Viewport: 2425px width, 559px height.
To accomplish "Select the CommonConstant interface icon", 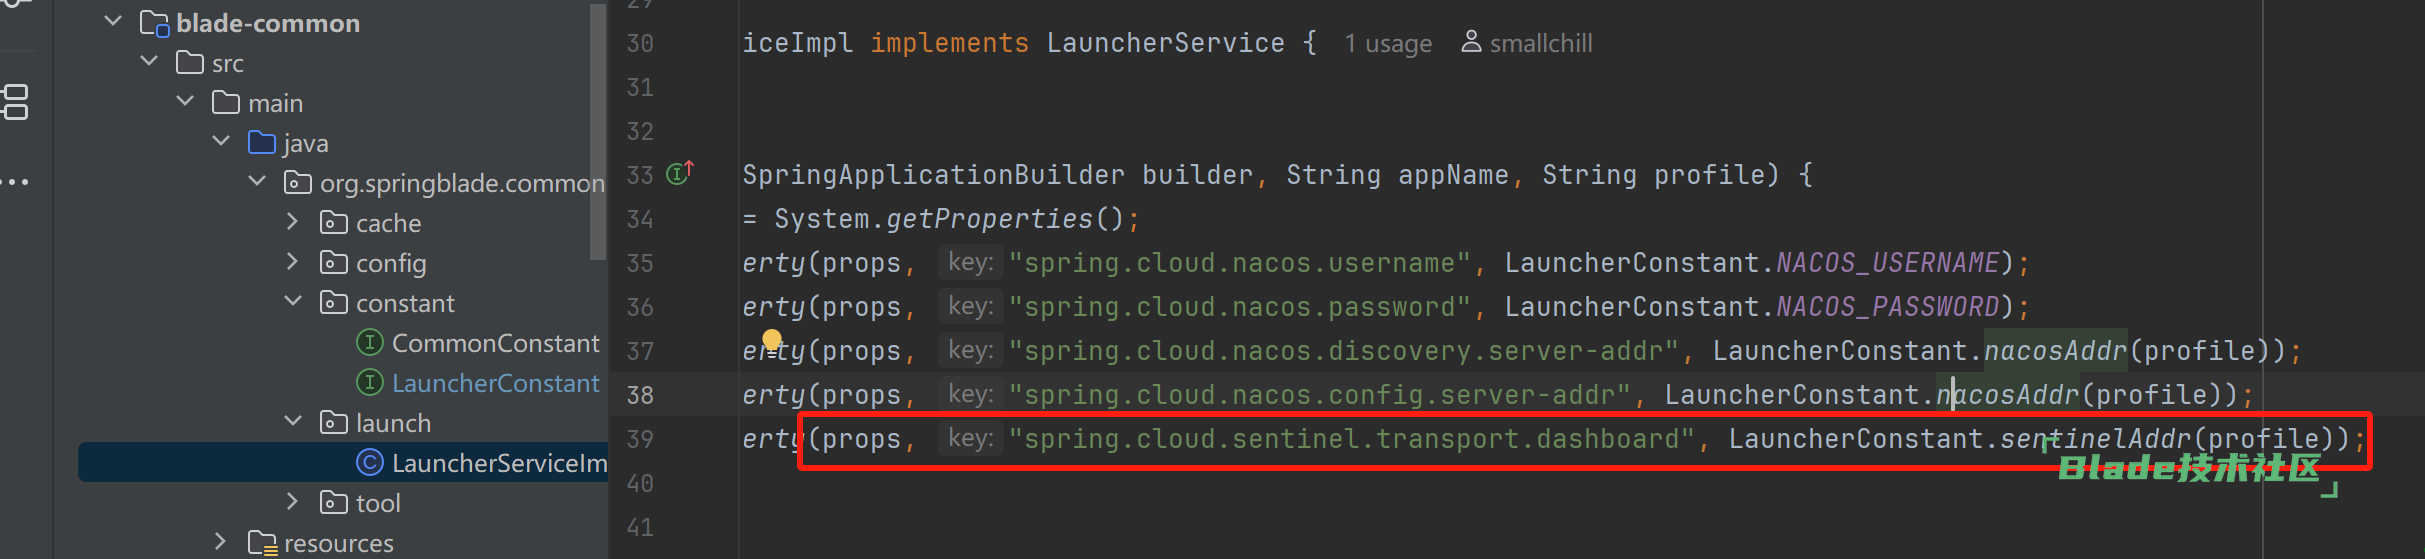I will (x=370, y=343).
